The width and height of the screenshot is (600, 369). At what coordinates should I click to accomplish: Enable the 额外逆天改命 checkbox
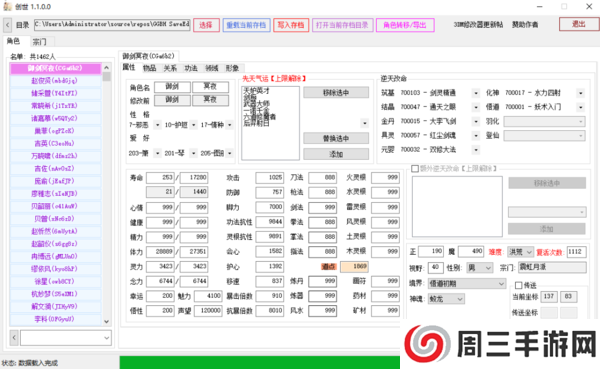tap(414, 168)
